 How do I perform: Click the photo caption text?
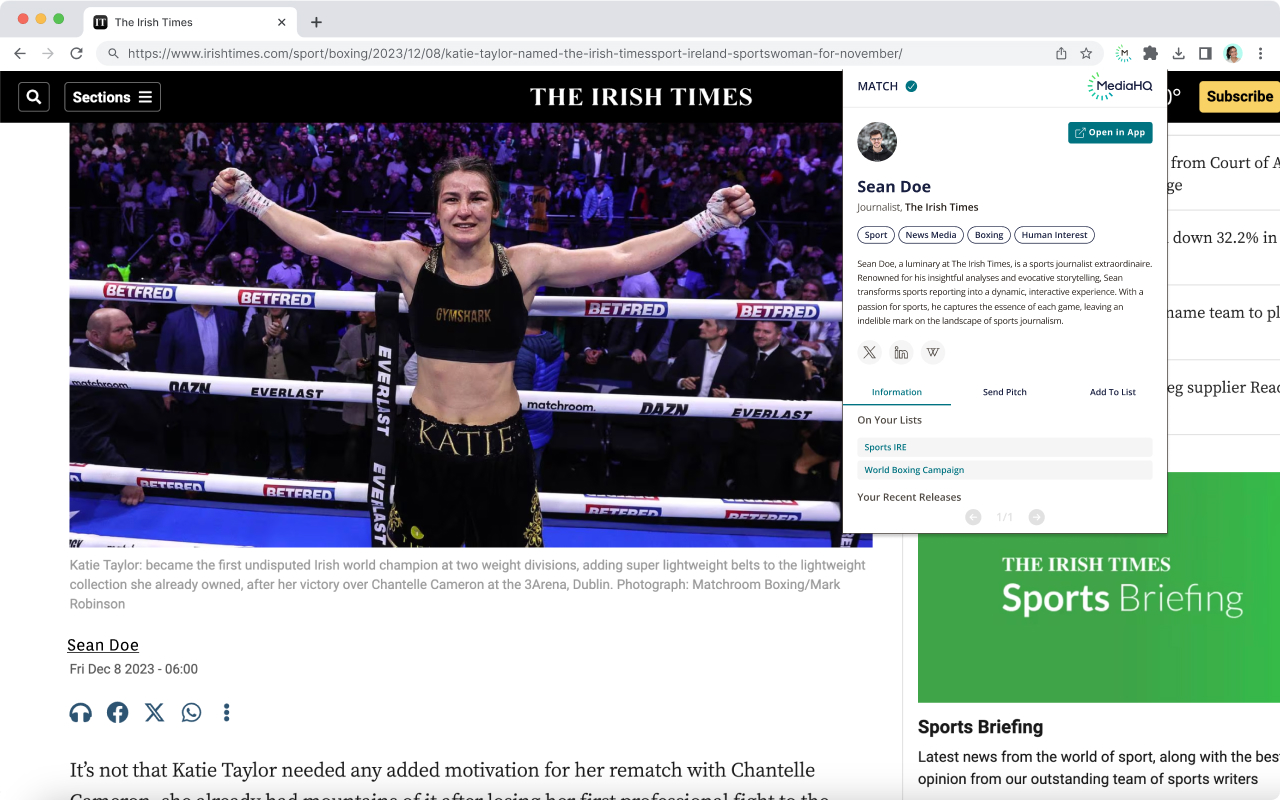pos(468,584)
